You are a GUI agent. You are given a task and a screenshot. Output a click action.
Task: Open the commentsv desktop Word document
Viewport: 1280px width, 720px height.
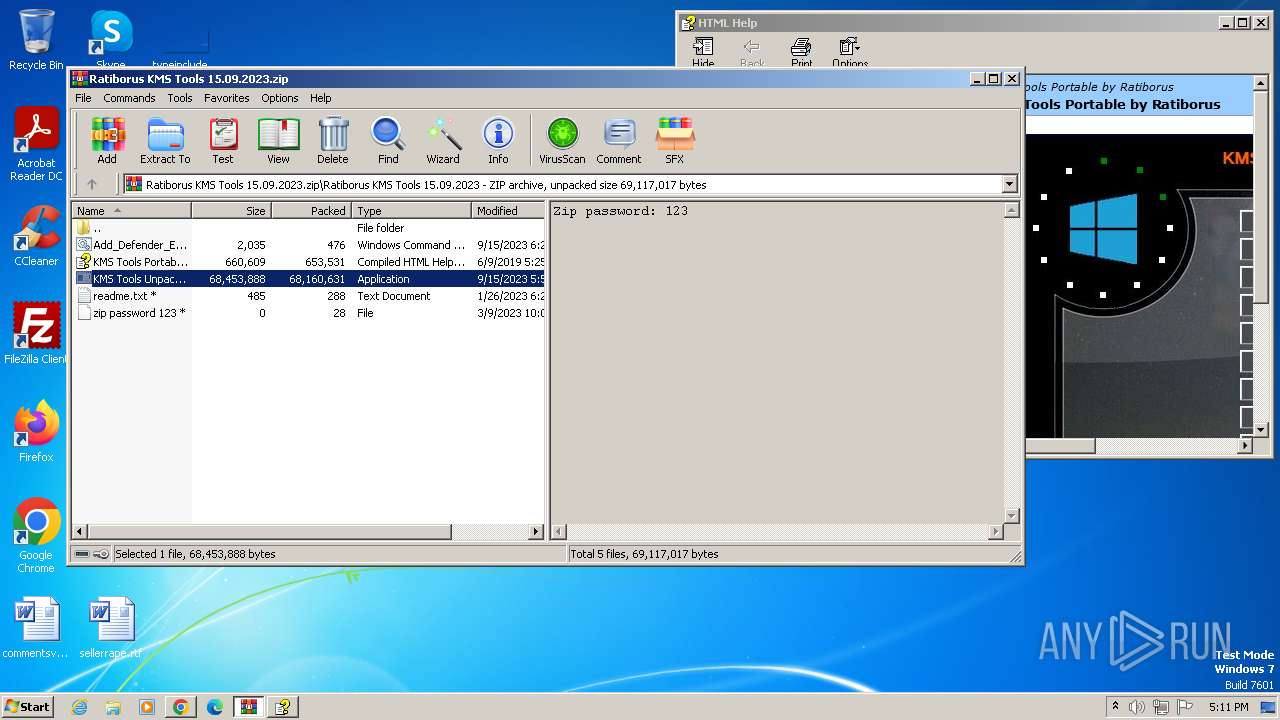pos(36,628)
